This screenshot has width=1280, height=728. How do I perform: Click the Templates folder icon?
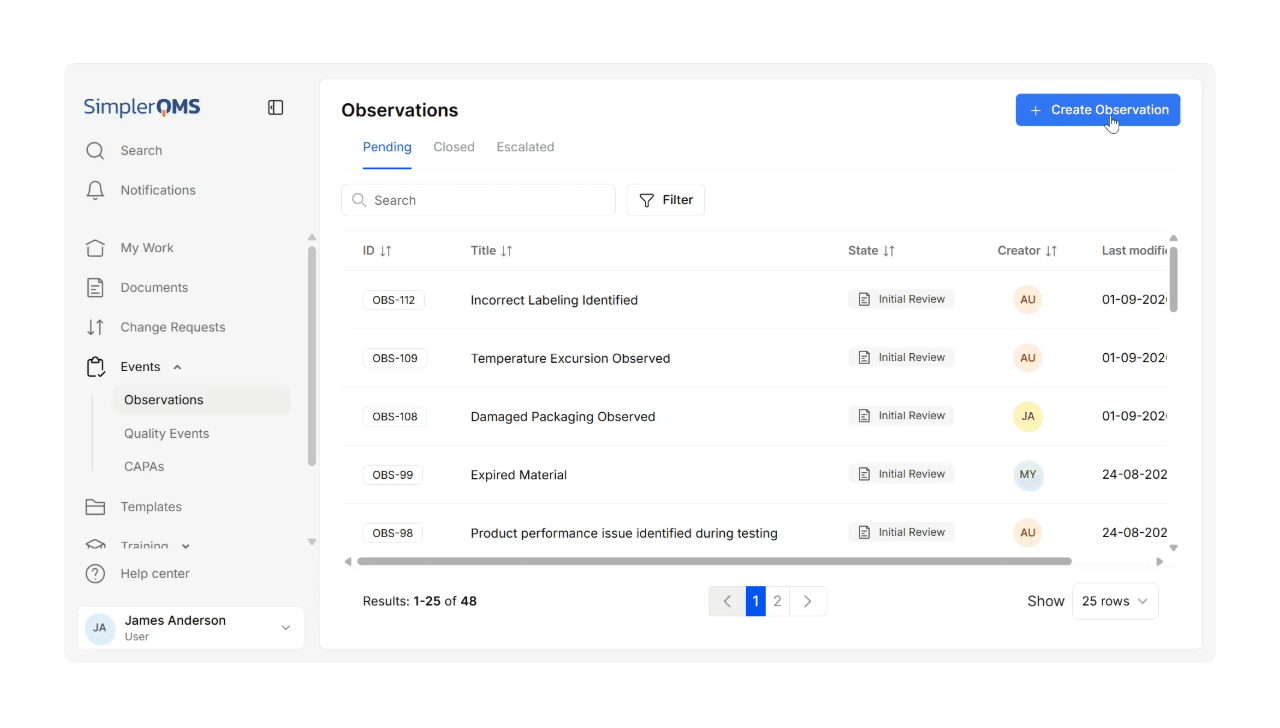click(x=95, y=507)
